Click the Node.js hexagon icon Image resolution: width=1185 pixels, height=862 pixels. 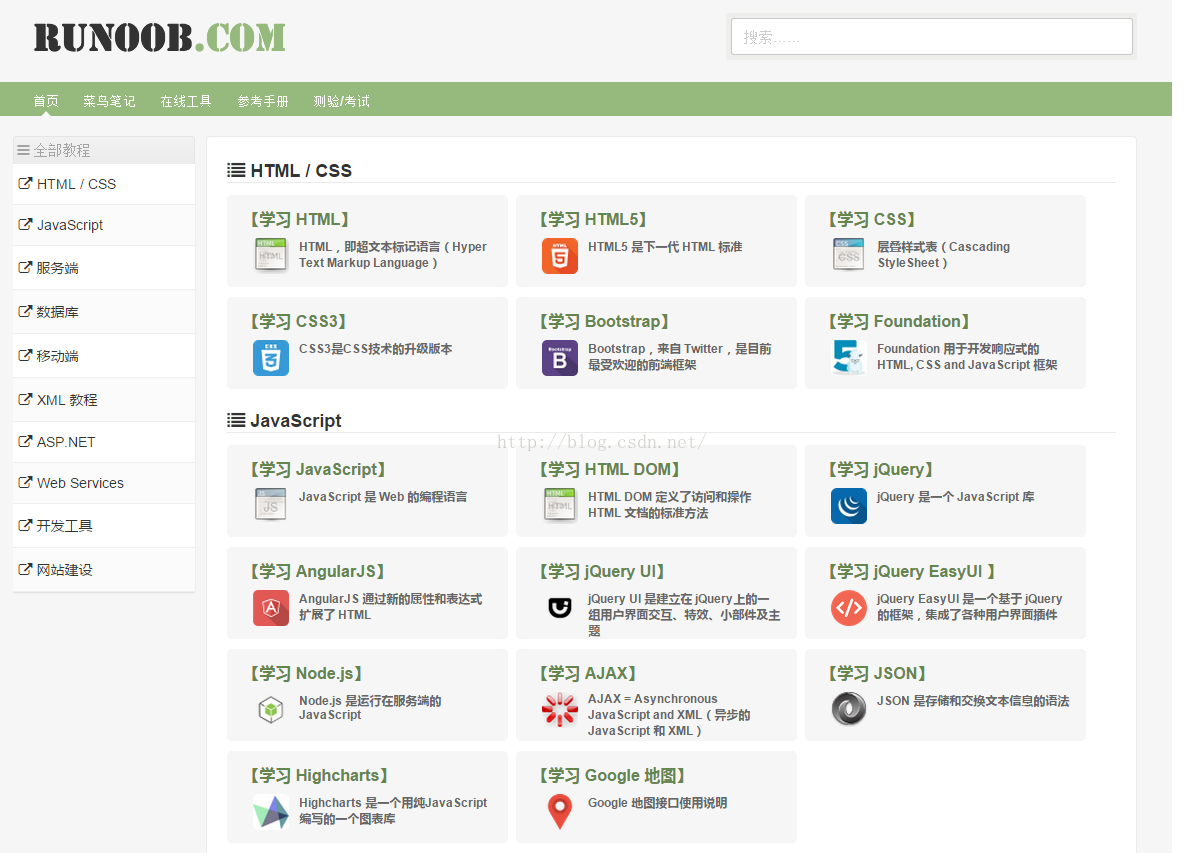click(274, 716)
